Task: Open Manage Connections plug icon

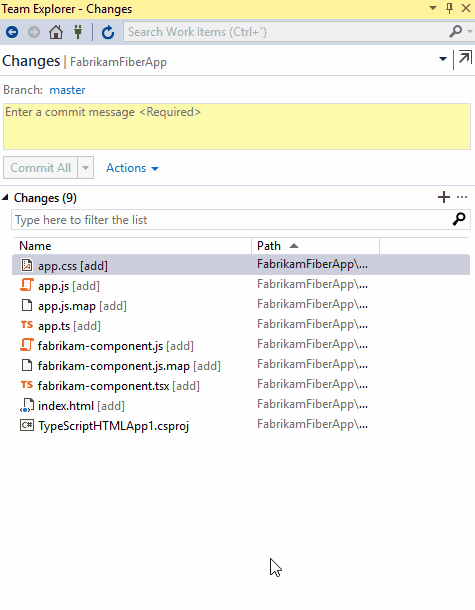Action: coord(78,32)
